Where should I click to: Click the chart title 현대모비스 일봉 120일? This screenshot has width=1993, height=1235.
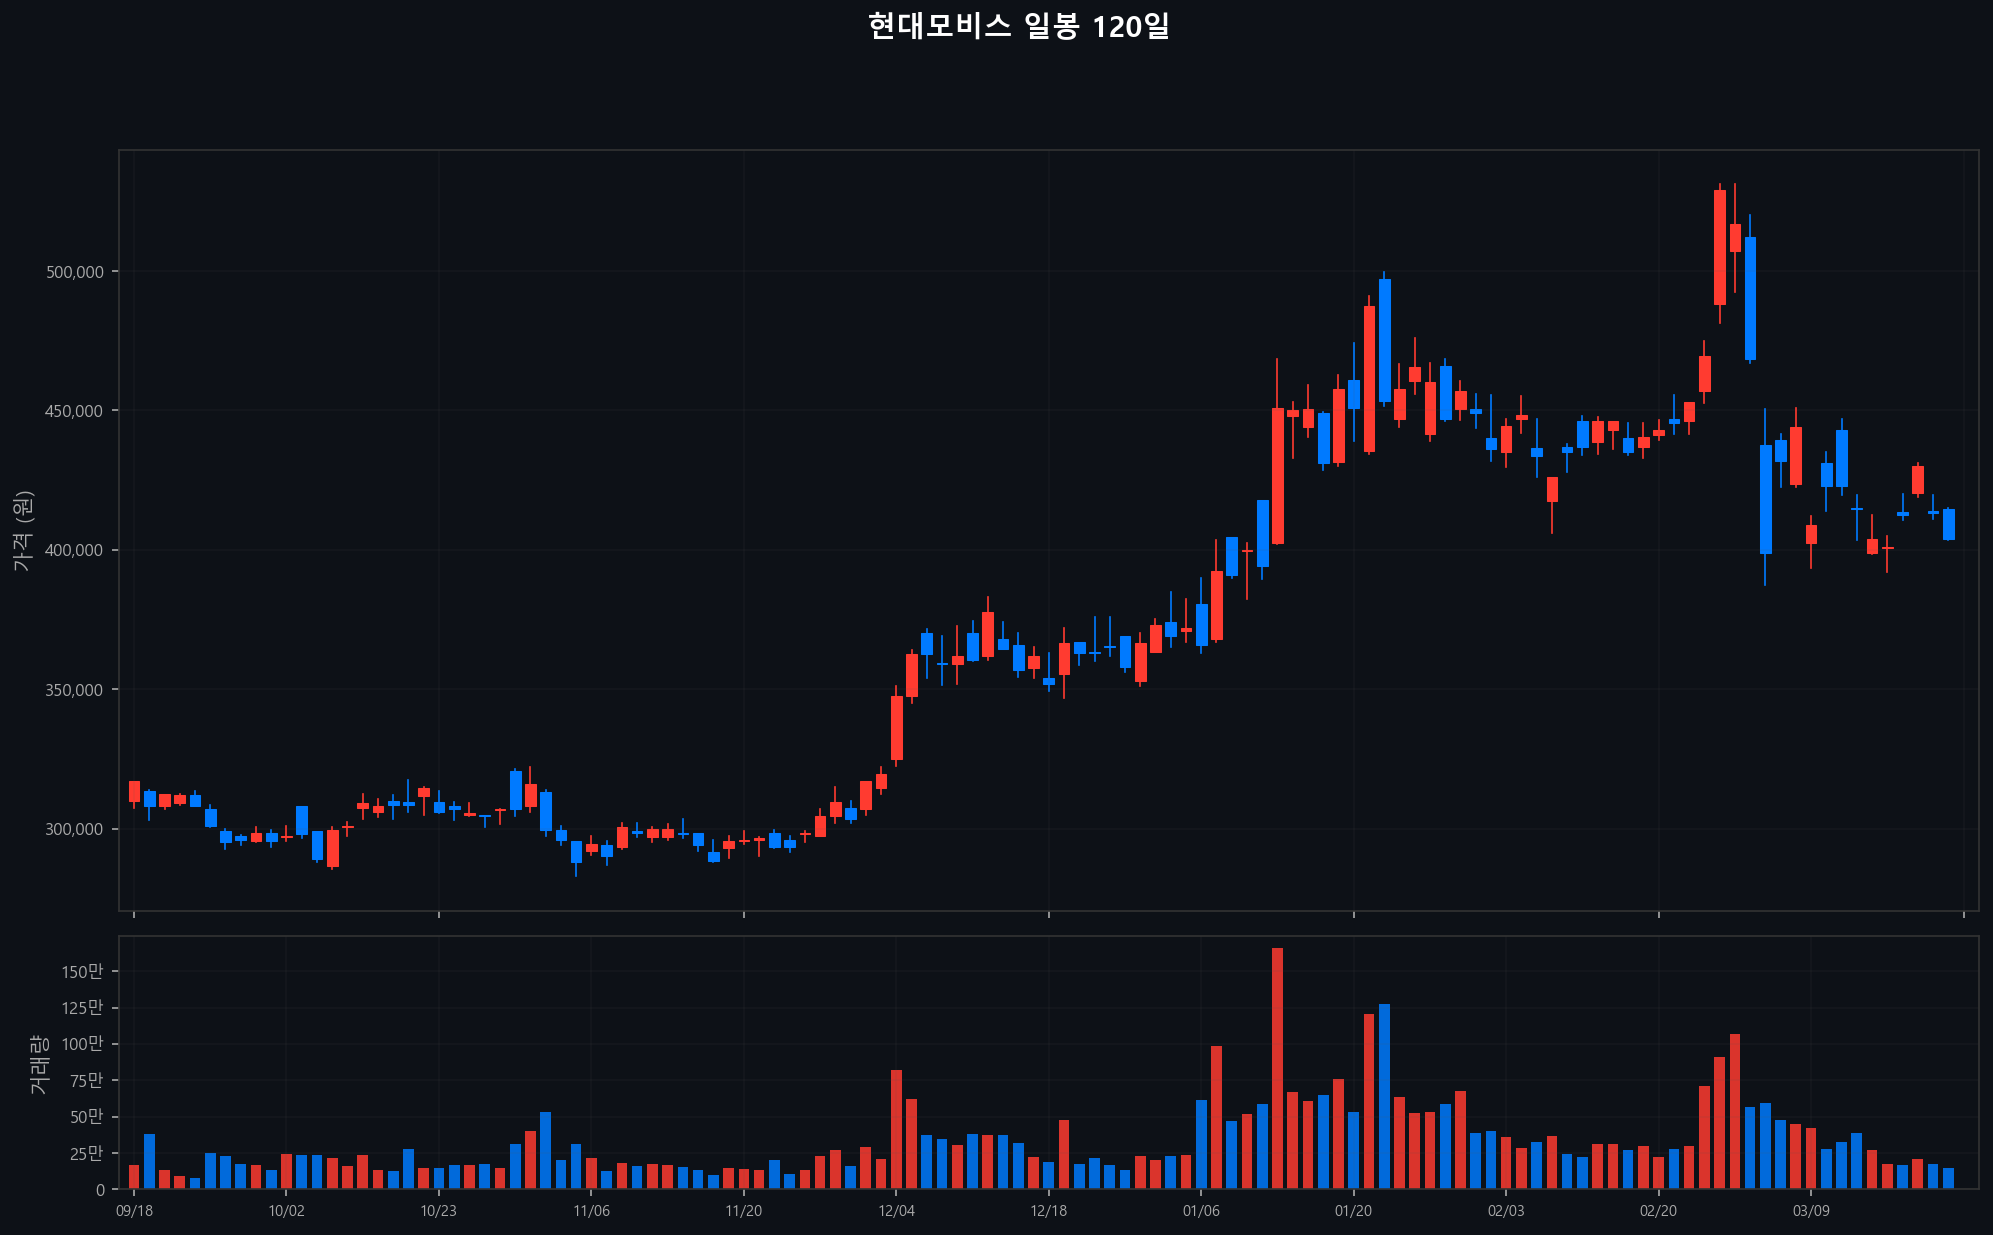(x=1018, y=27)
